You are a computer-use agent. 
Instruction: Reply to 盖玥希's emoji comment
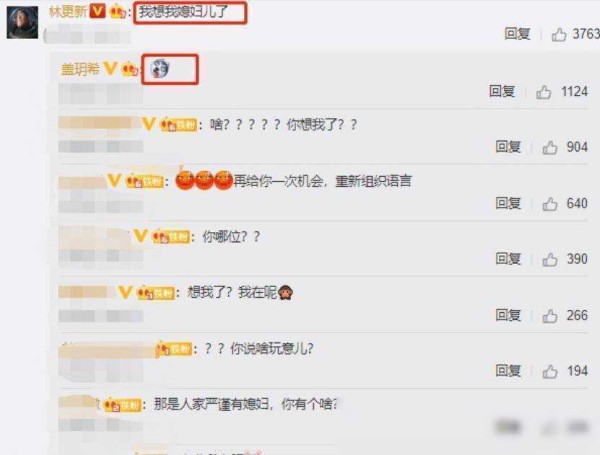pyautogui.click(x=502, y=91)
